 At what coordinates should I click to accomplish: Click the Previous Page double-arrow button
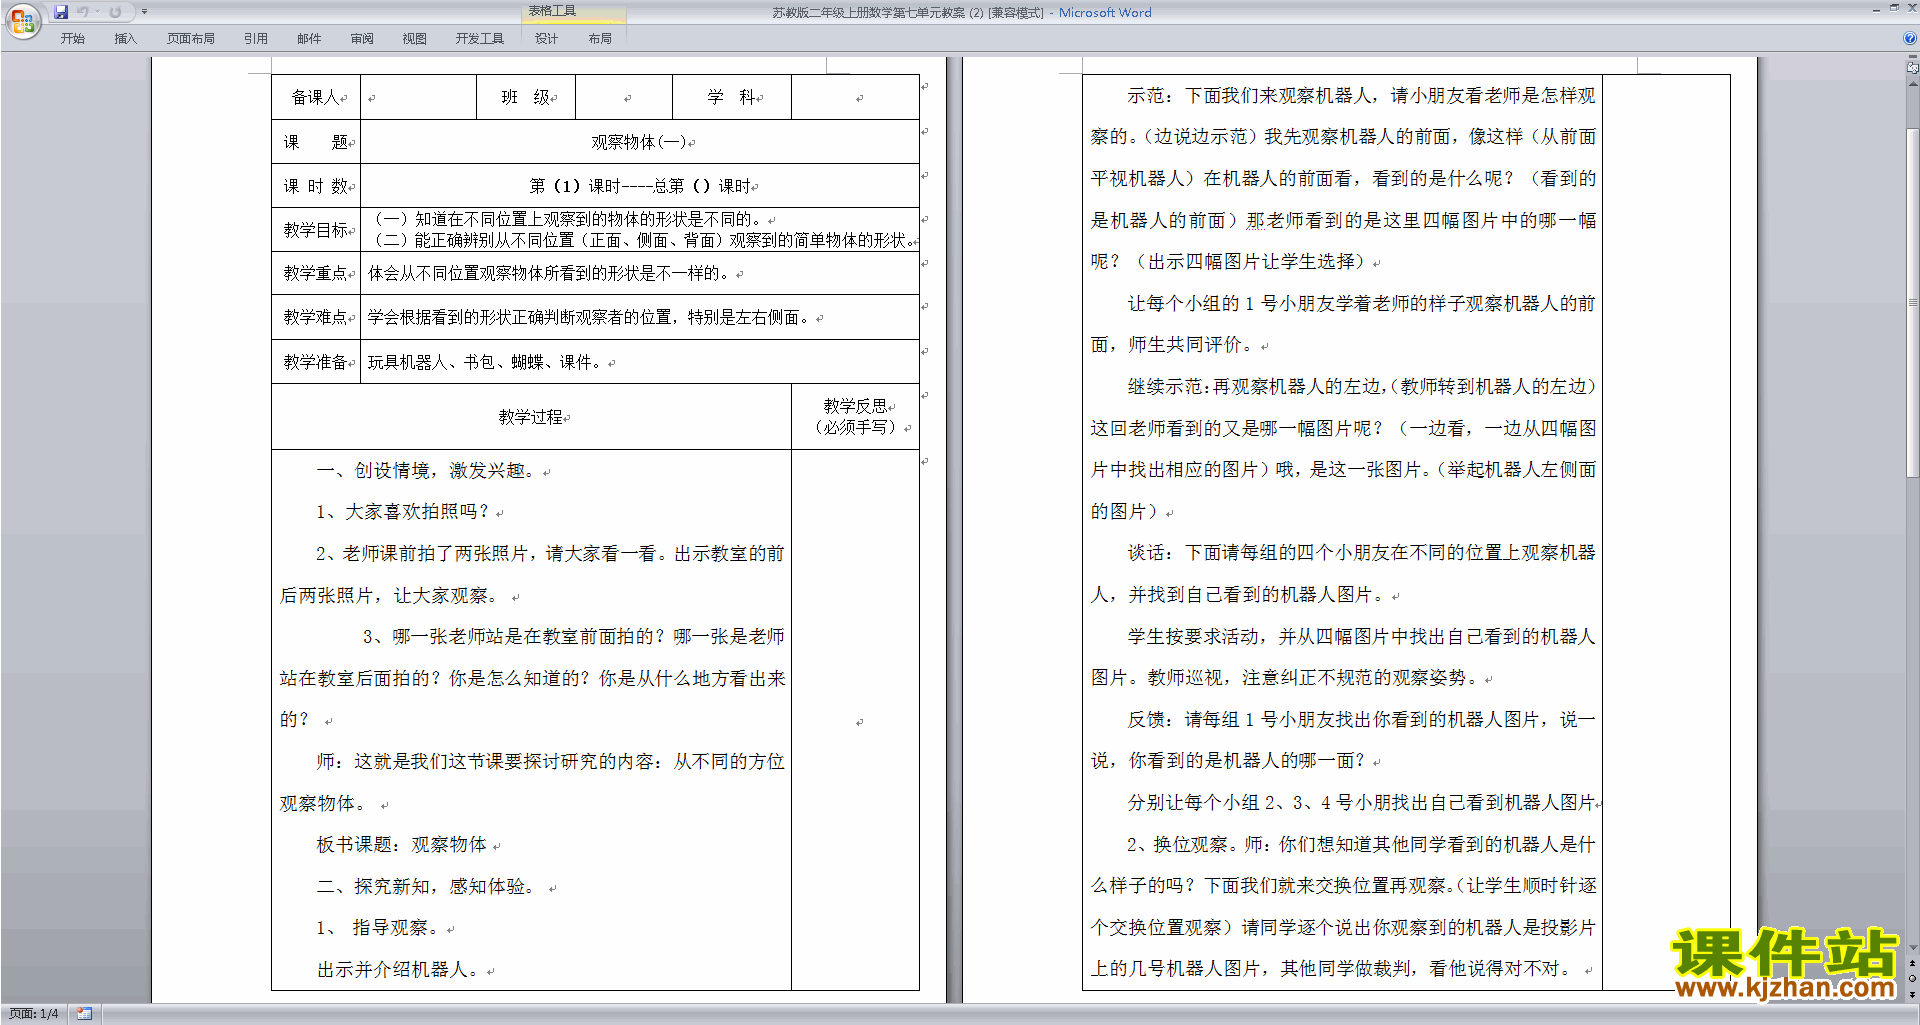pyautogui.click(x=1913, y=964)
